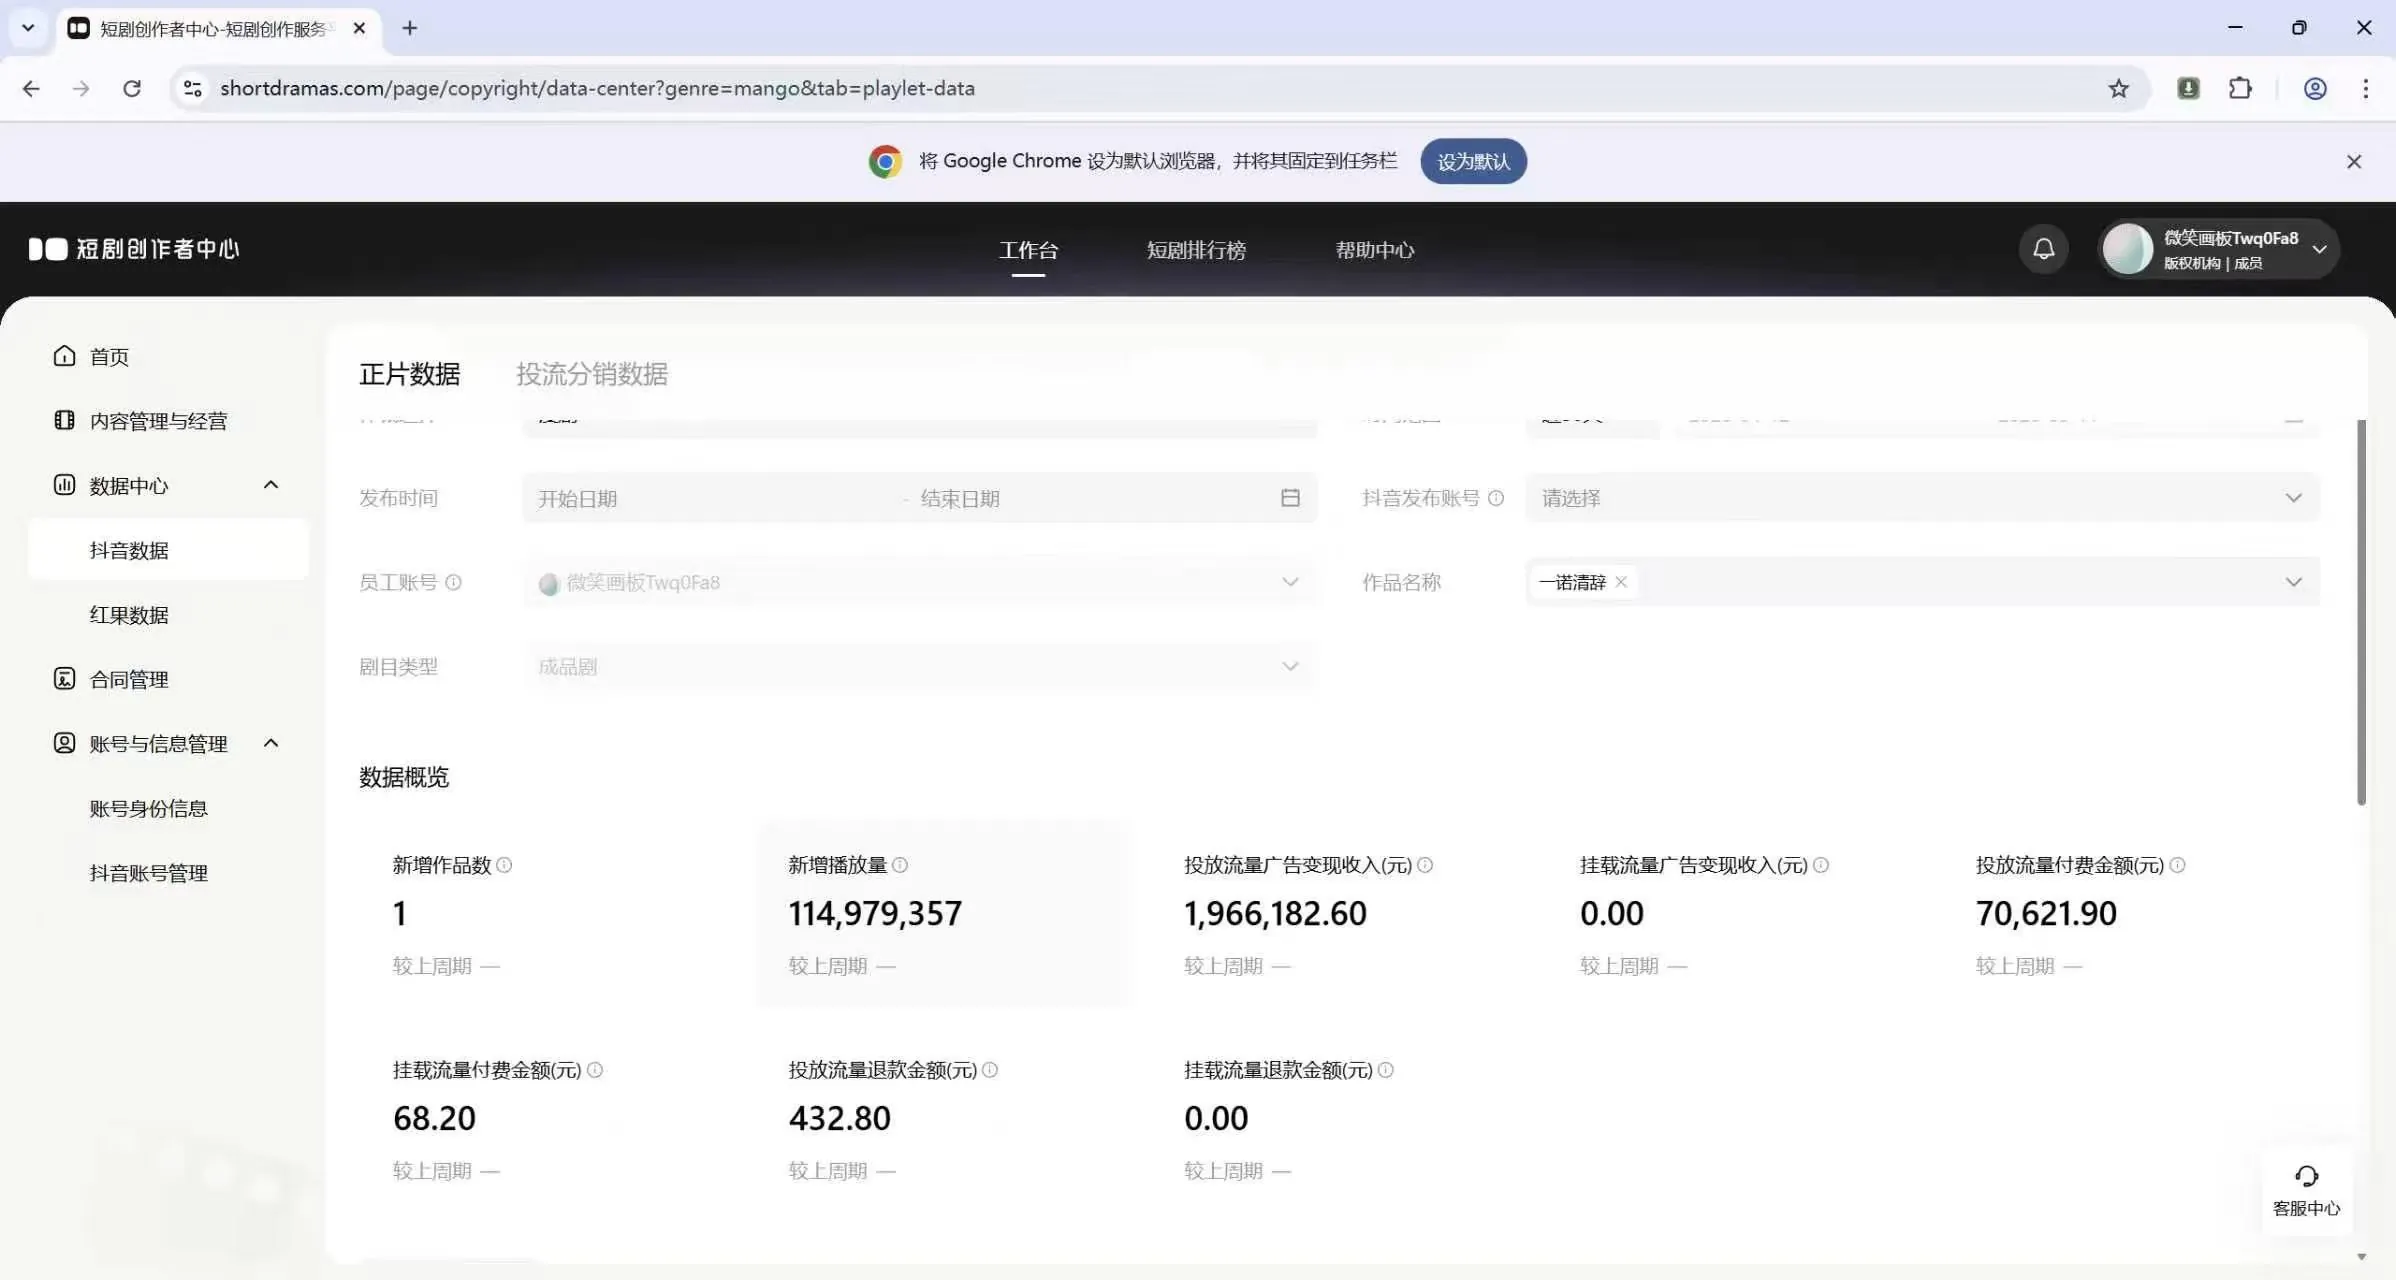Collapse the 数据中心 sidebar section
The width and height of the screenshot is (2396, 1280).
click(x=270, y=485)
